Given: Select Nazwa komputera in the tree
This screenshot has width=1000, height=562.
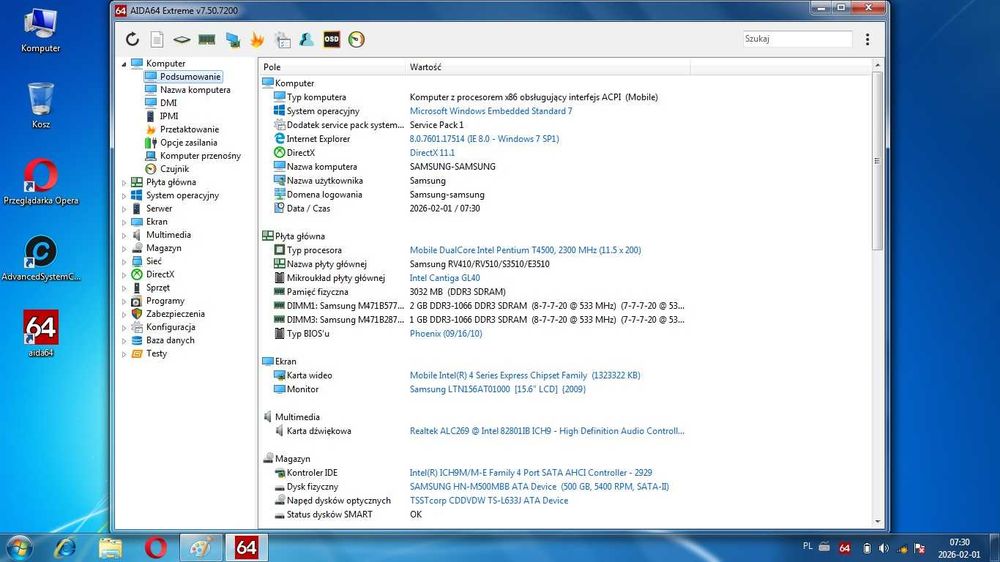Looking at the screenshot, I should click(x=195, y=90).
